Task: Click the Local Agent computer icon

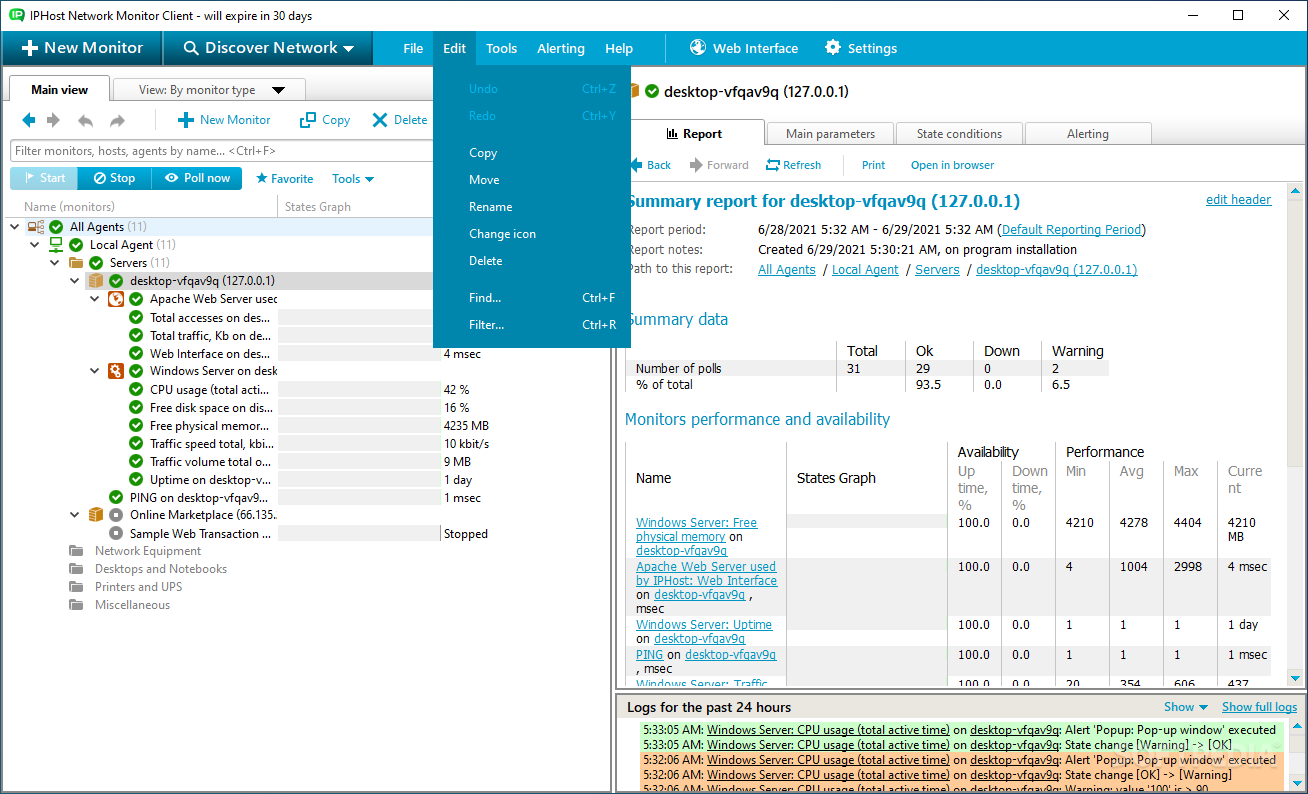Action: [x=56, y=245]
